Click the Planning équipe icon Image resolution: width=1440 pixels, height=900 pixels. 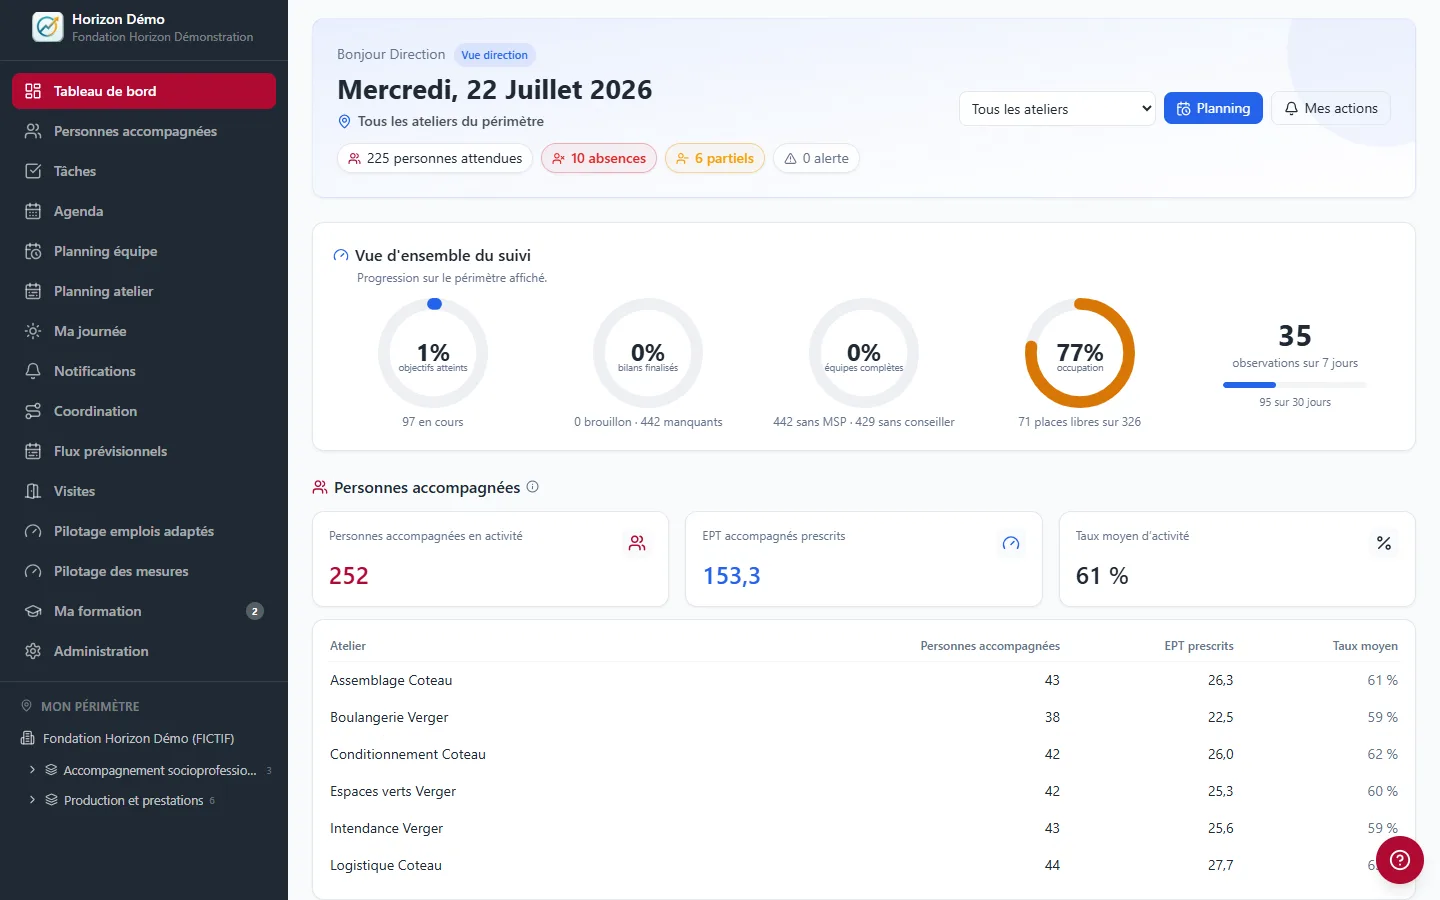coord(33,251)
